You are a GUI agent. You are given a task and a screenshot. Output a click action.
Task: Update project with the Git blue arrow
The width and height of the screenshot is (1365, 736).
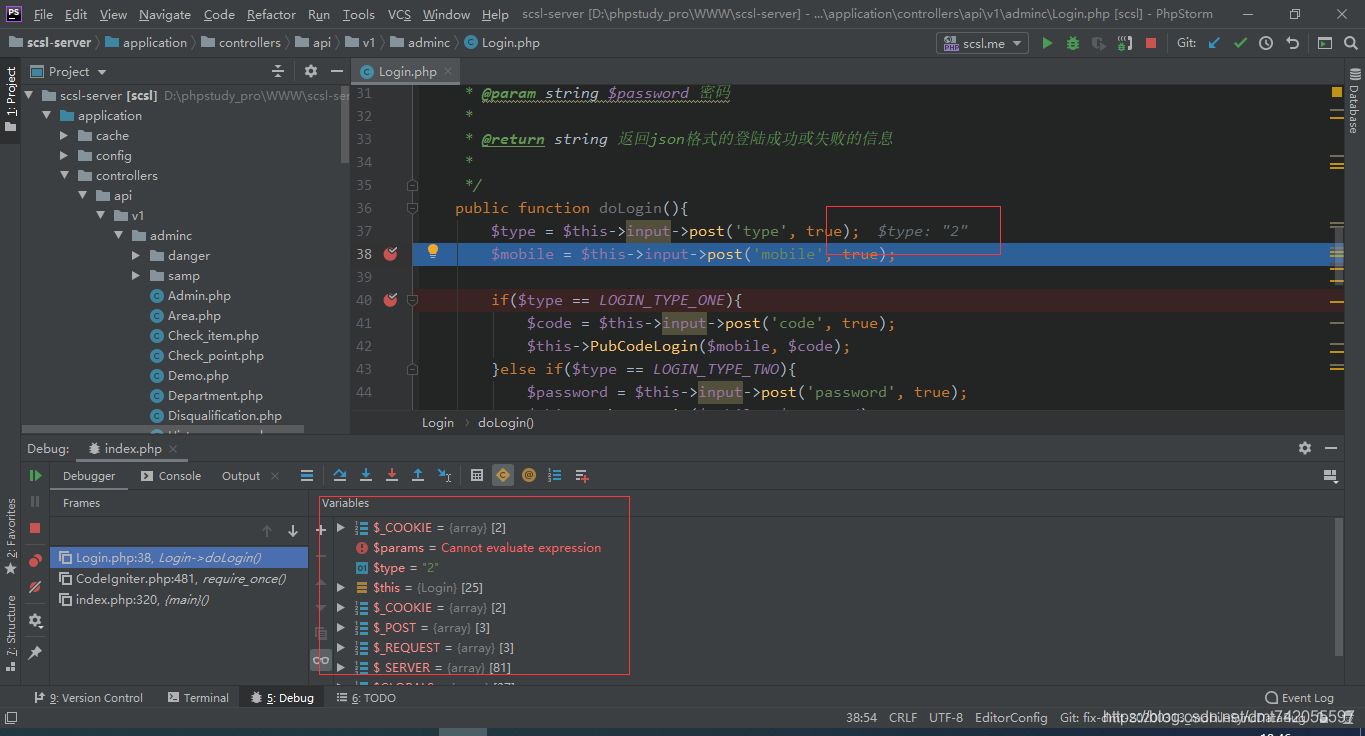point(1214,43)
